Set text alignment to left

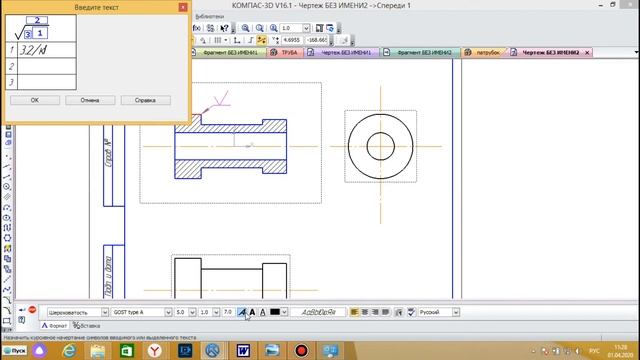pos(354,312)
